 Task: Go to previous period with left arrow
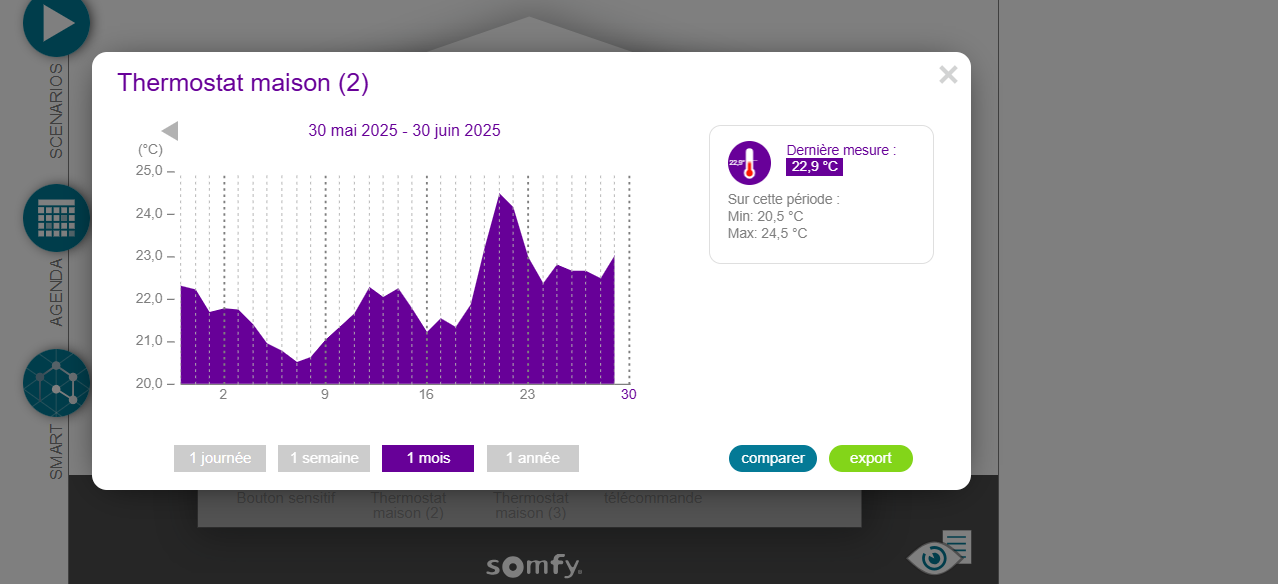click(170, 131)
